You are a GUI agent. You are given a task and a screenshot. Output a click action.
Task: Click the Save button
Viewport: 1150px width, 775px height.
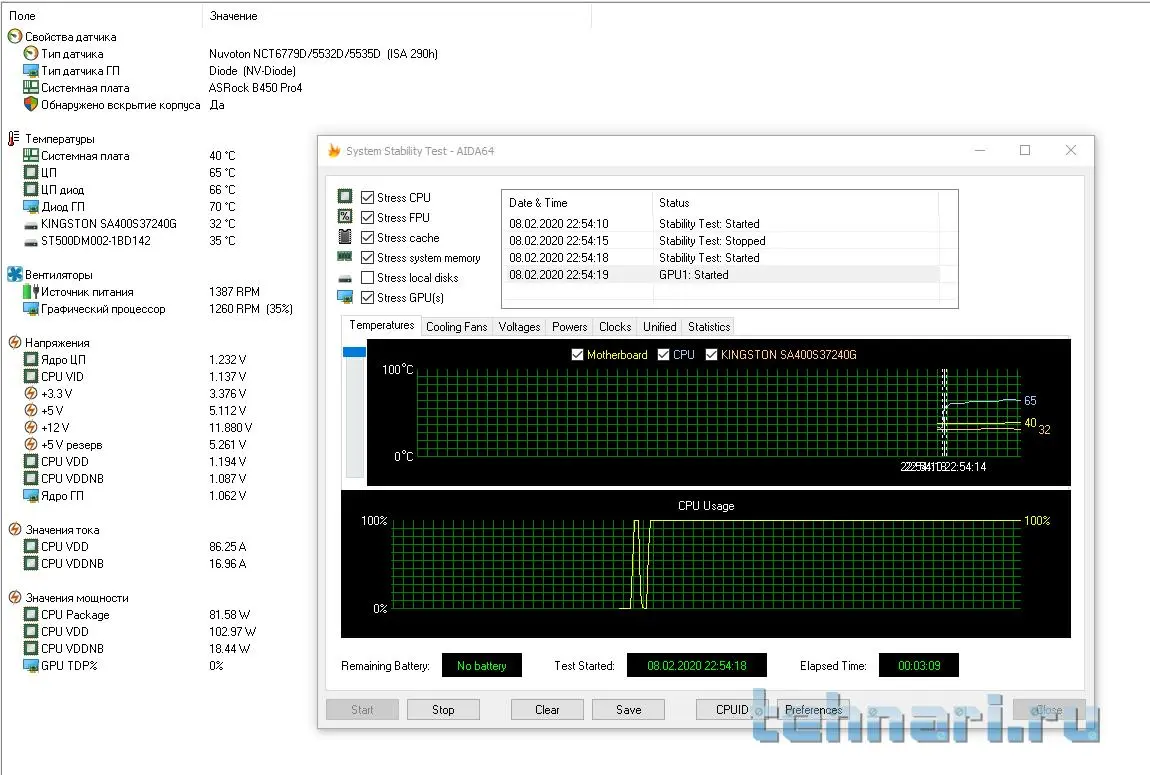(629, 709)
